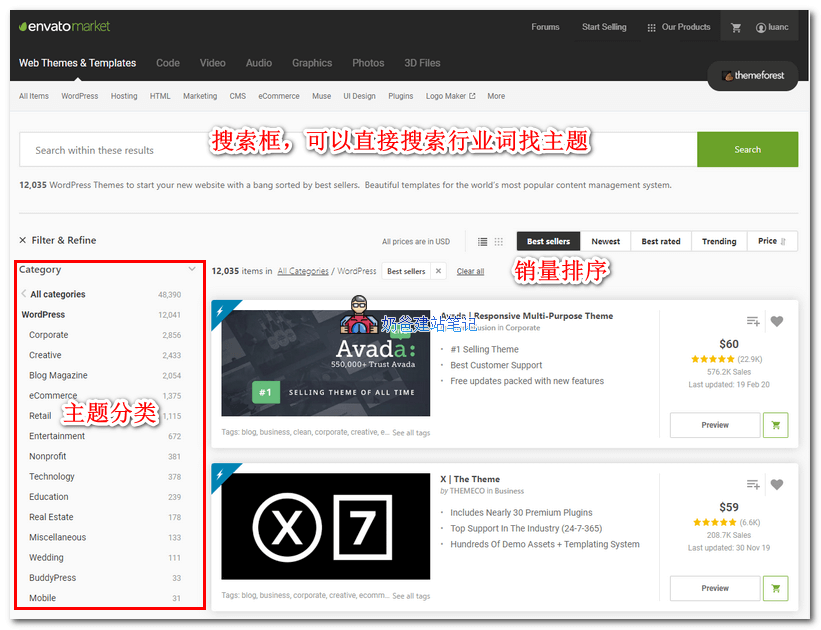The image size is (821, 630).
Task: Favorite X | The Theme
Action: (x=777, y=484)
